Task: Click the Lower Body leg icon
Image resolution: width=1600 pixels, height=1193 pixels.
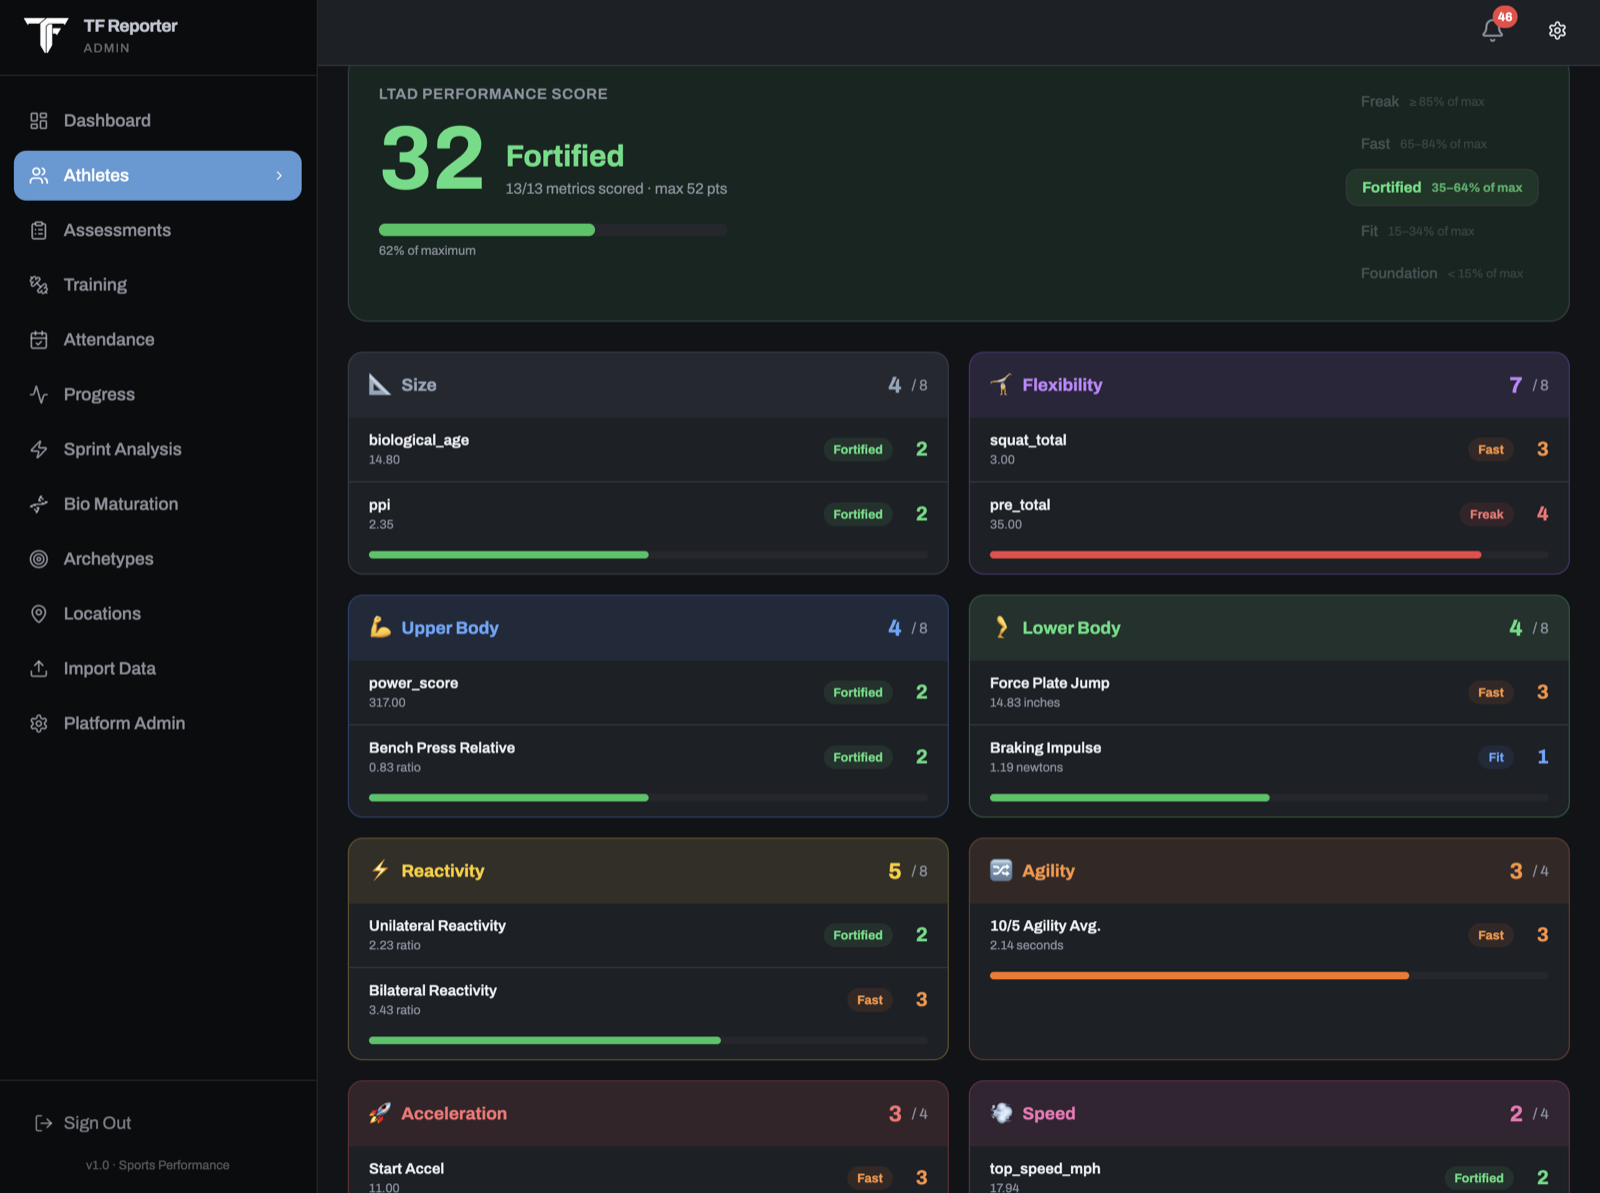Action: [1001, 628]
